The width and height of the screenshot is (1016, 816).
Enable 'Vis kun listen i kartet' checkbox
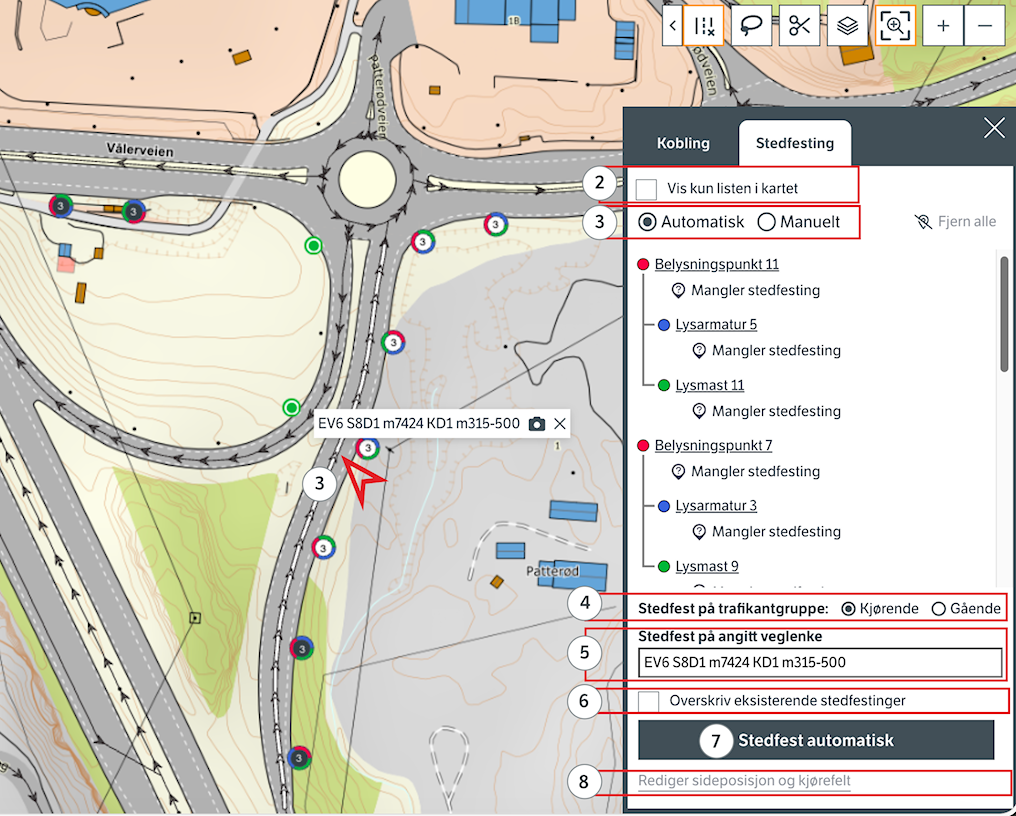[647, 188]
